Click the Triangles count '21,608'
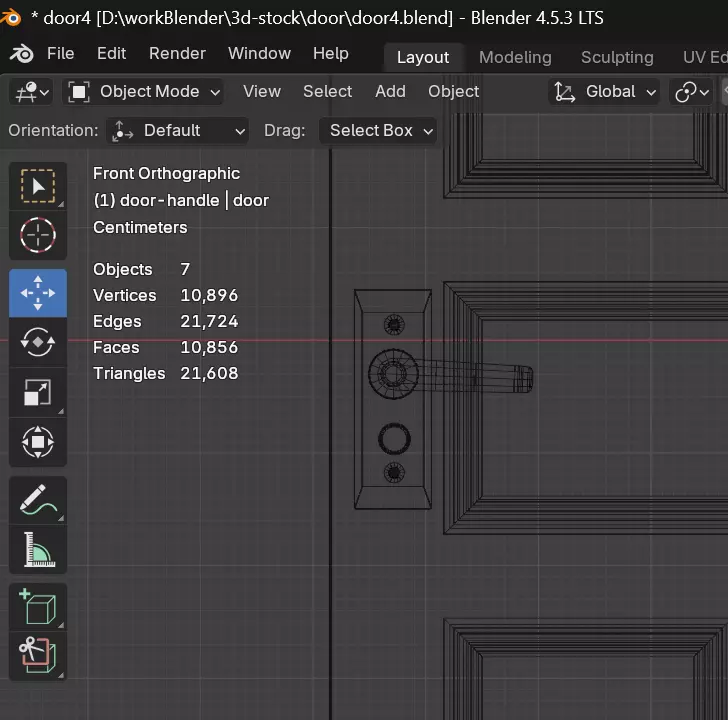Screen dimensions: 728x720 [209, 373]
